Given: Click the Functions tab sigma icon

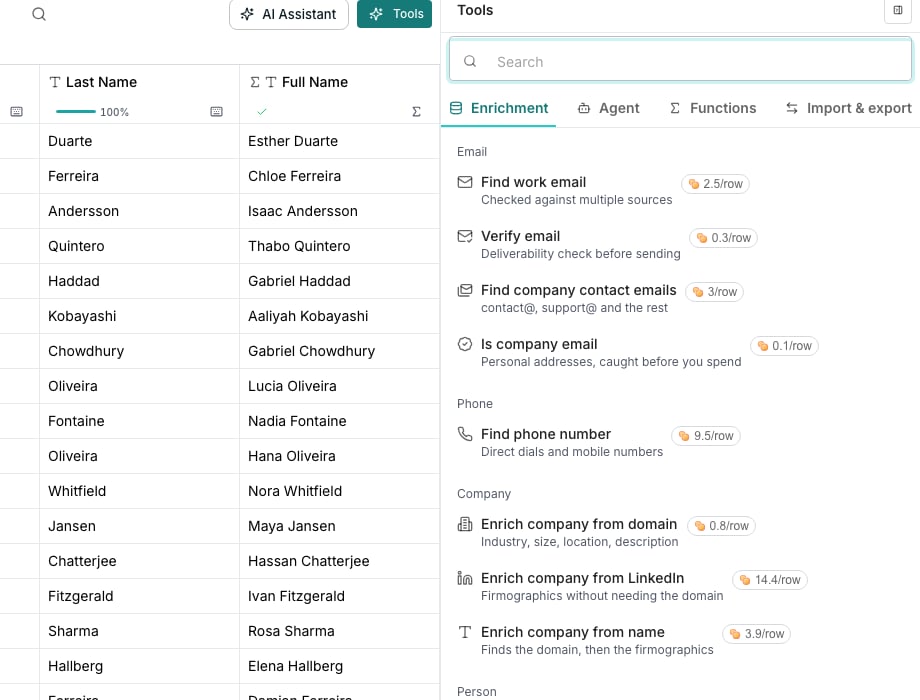Looking at the screenshot, I should [x=675, y=108].
